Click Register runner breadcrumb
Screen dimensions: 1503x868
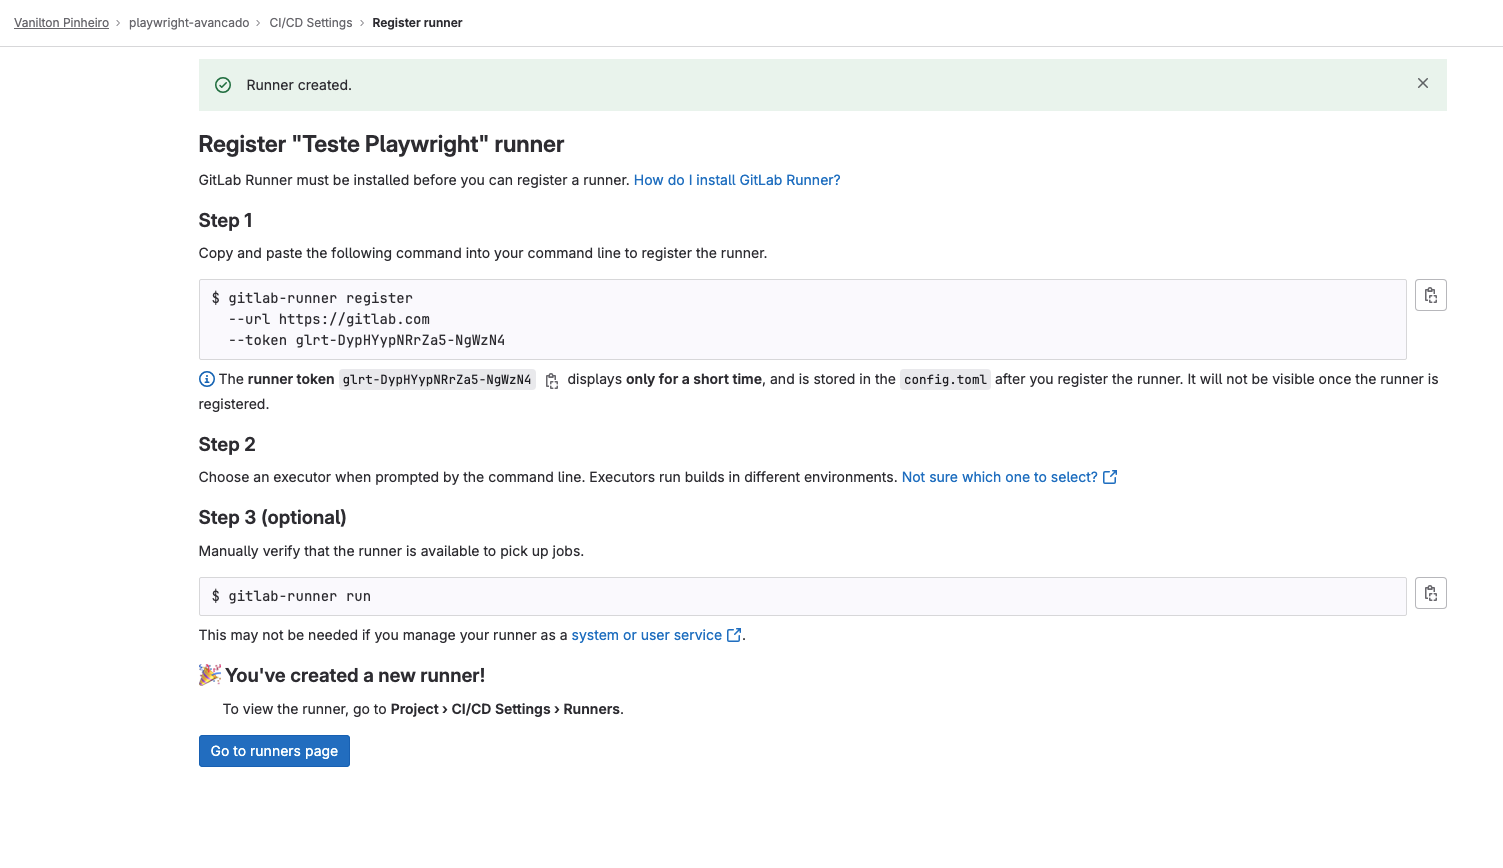pyautogui.click(x=417, y=23)
